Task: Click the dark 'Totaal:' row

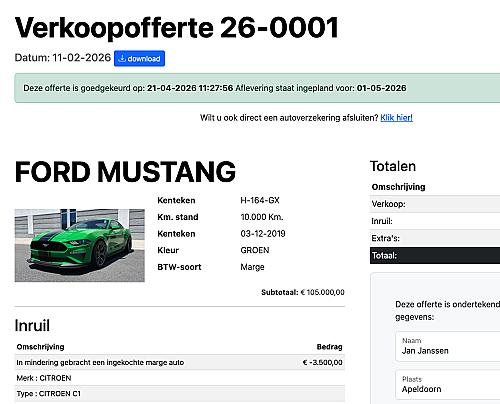Action: pos(435,256)
